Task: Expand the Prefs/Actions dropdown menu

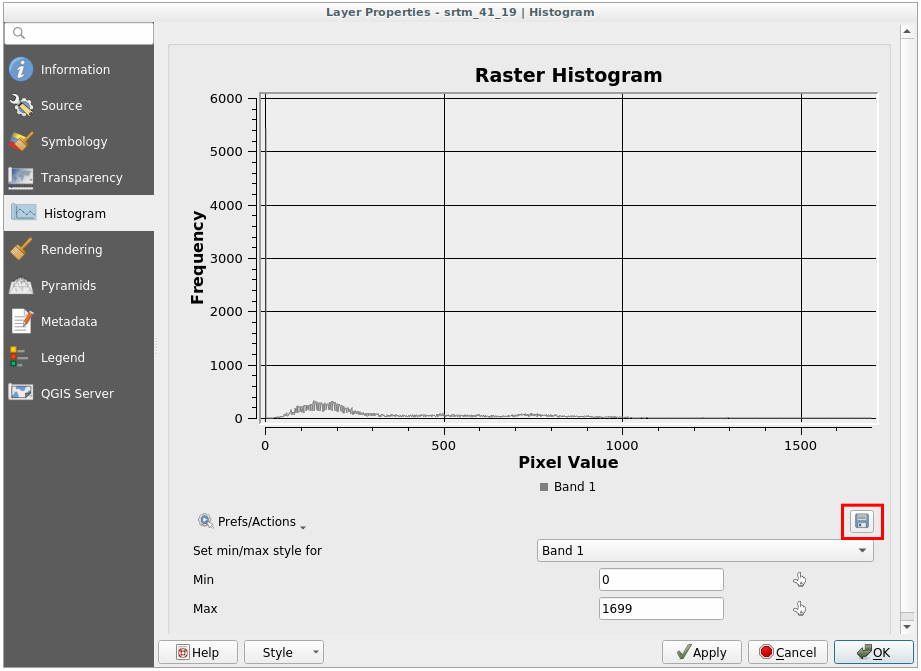Action: click(x=252, y=522)
